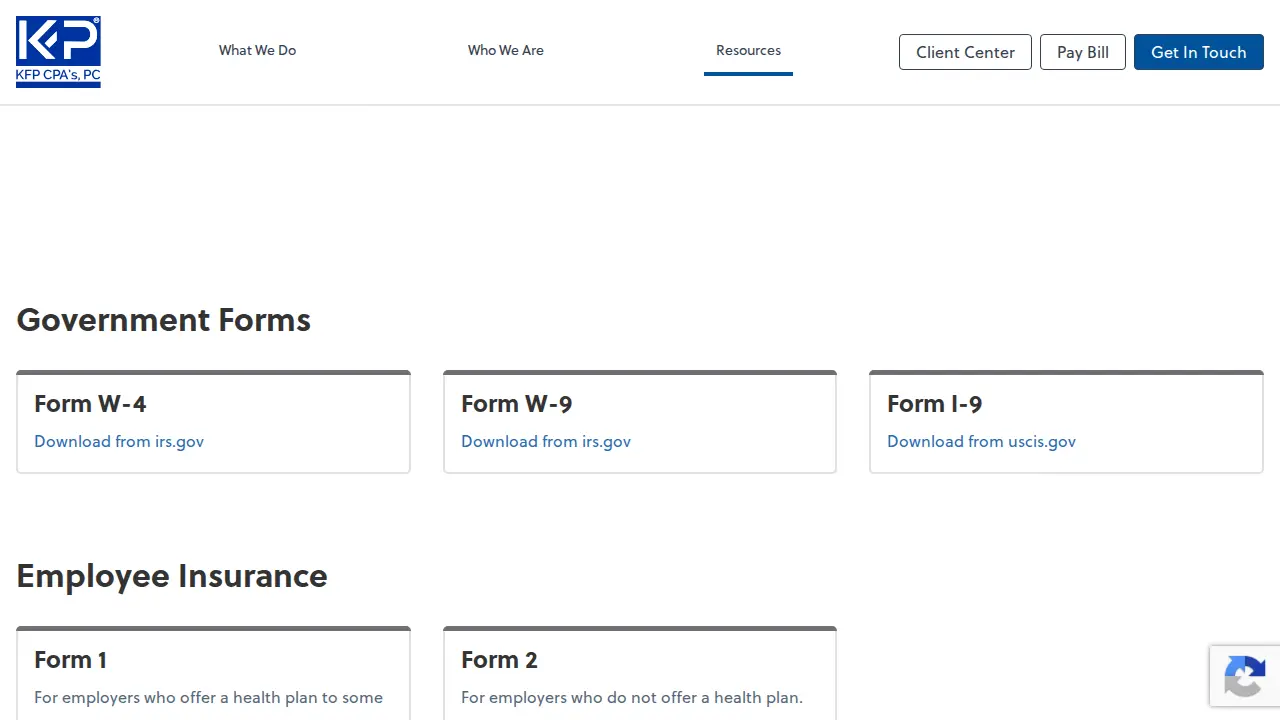Download Form I-9 from uscis.gov
The width and height of the screenshot is (1280, 720).
(981, 441)
